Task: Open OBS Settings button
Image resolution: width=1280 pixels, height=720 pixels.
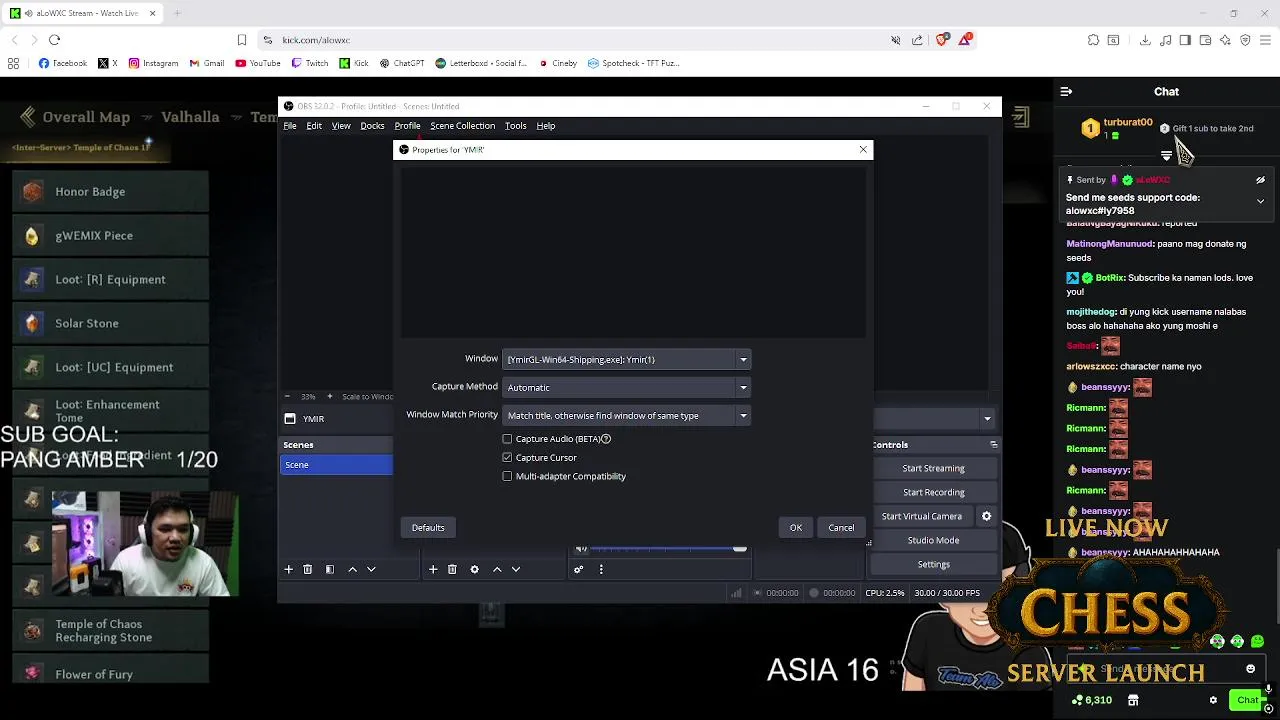Action: pos(933,564)
